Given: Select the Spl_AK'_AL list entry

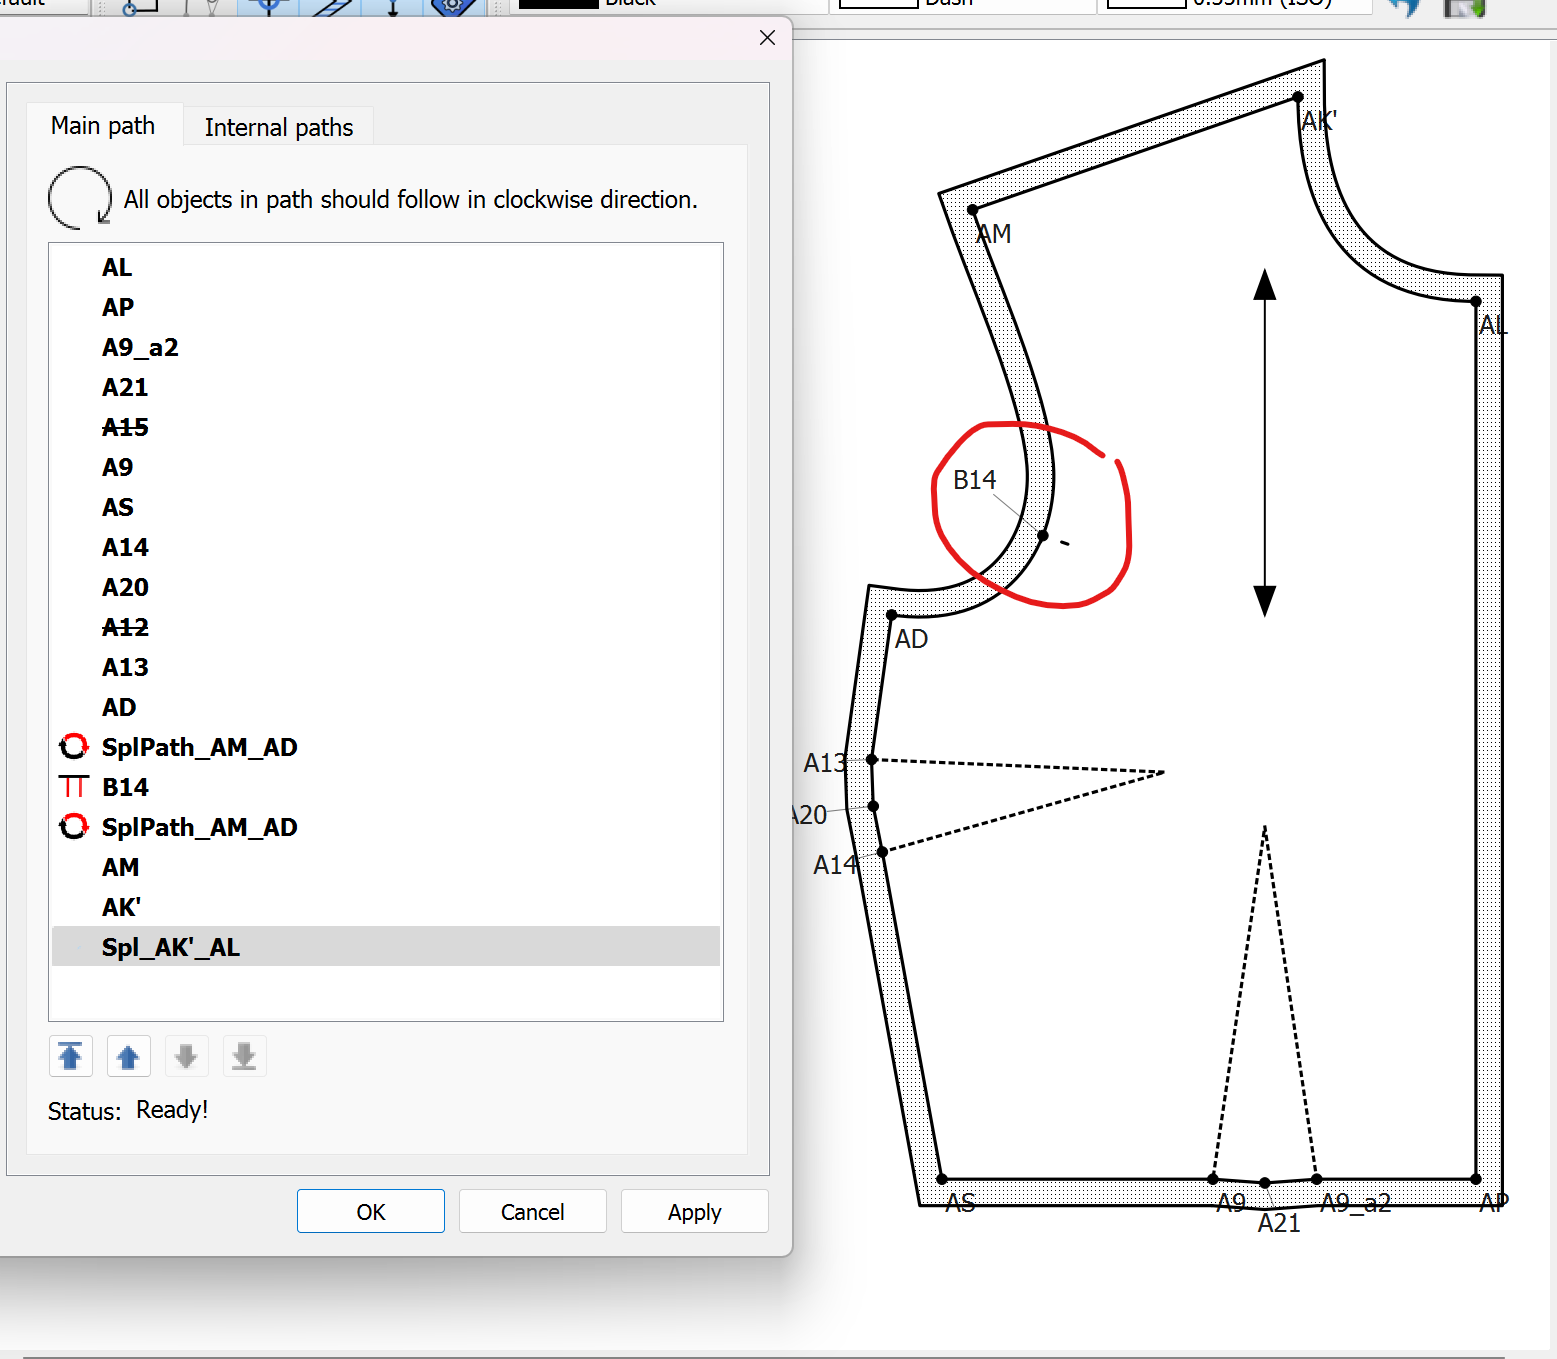Looking at the screenshot, I should click(x=171, y=947).
